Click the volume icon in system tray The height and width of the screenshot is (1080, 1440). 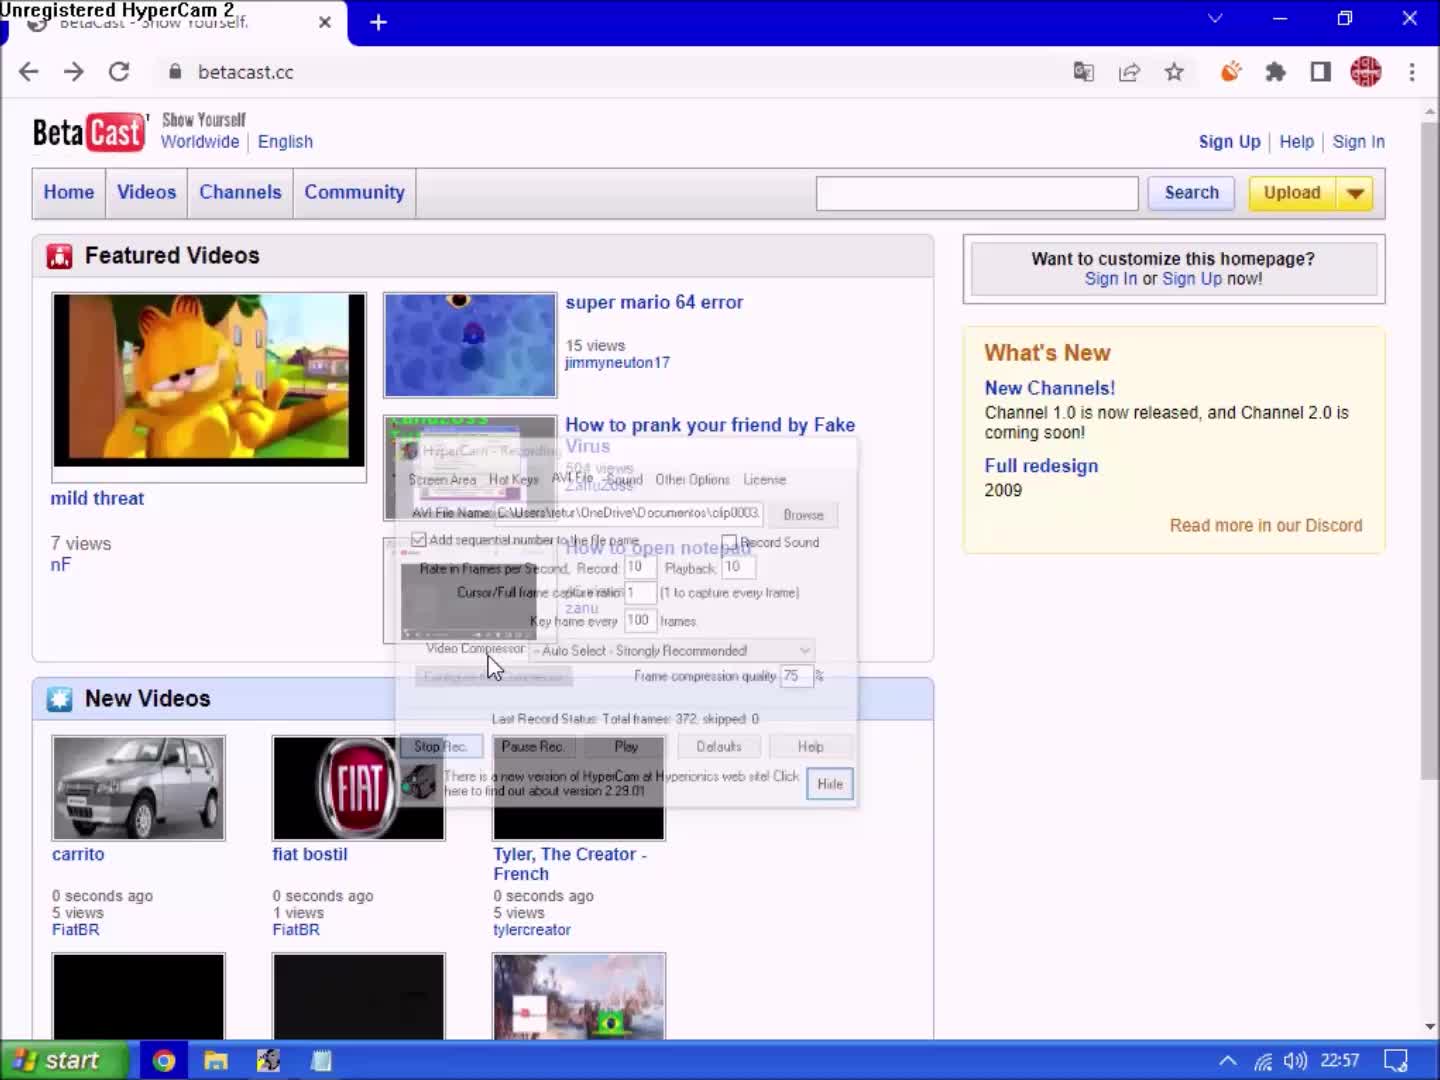[x=1295, y=1061]
